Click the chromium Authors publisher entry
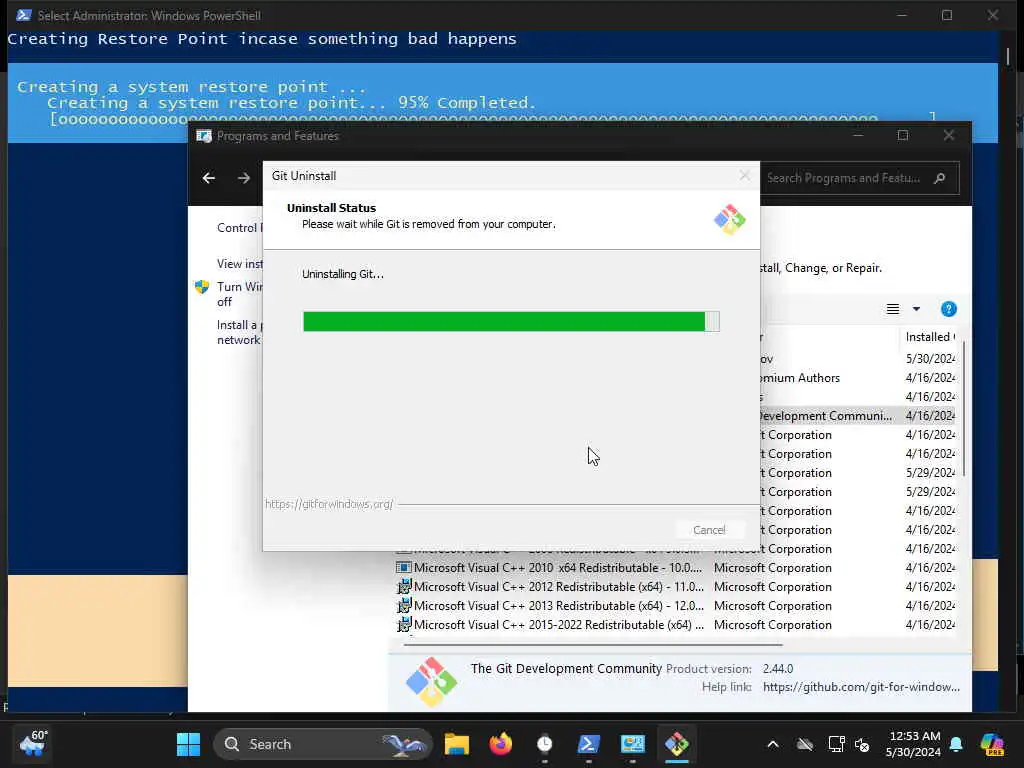Screen dimensions: 1024x768 point(799,378)
